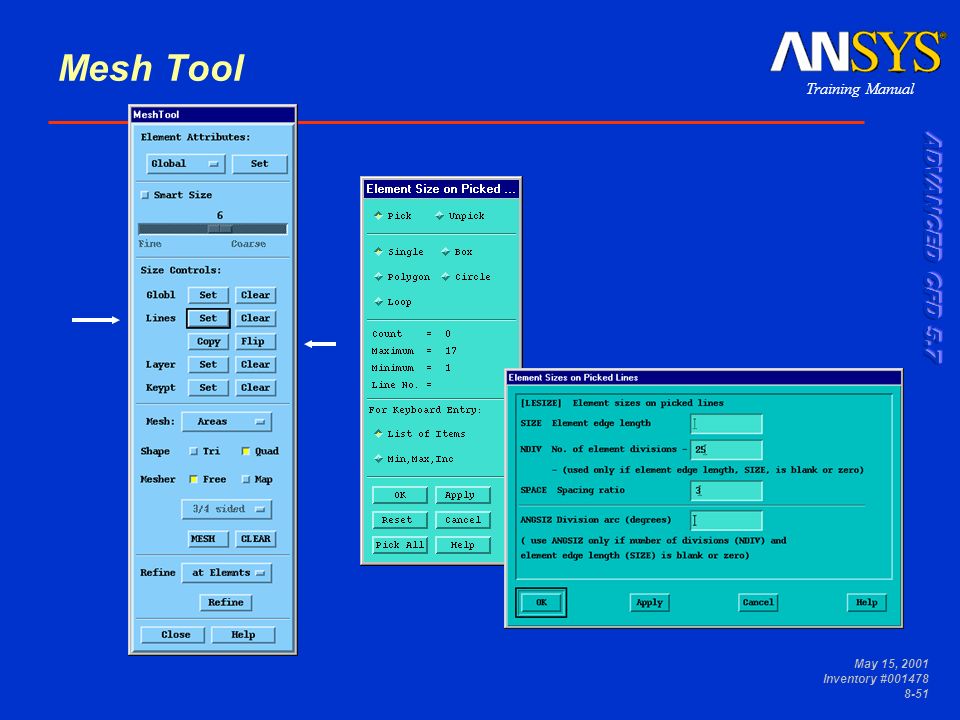Click Apply in Element Sizes on Picked Lines
The image size is (960, 720).
(x=650, y=602)
